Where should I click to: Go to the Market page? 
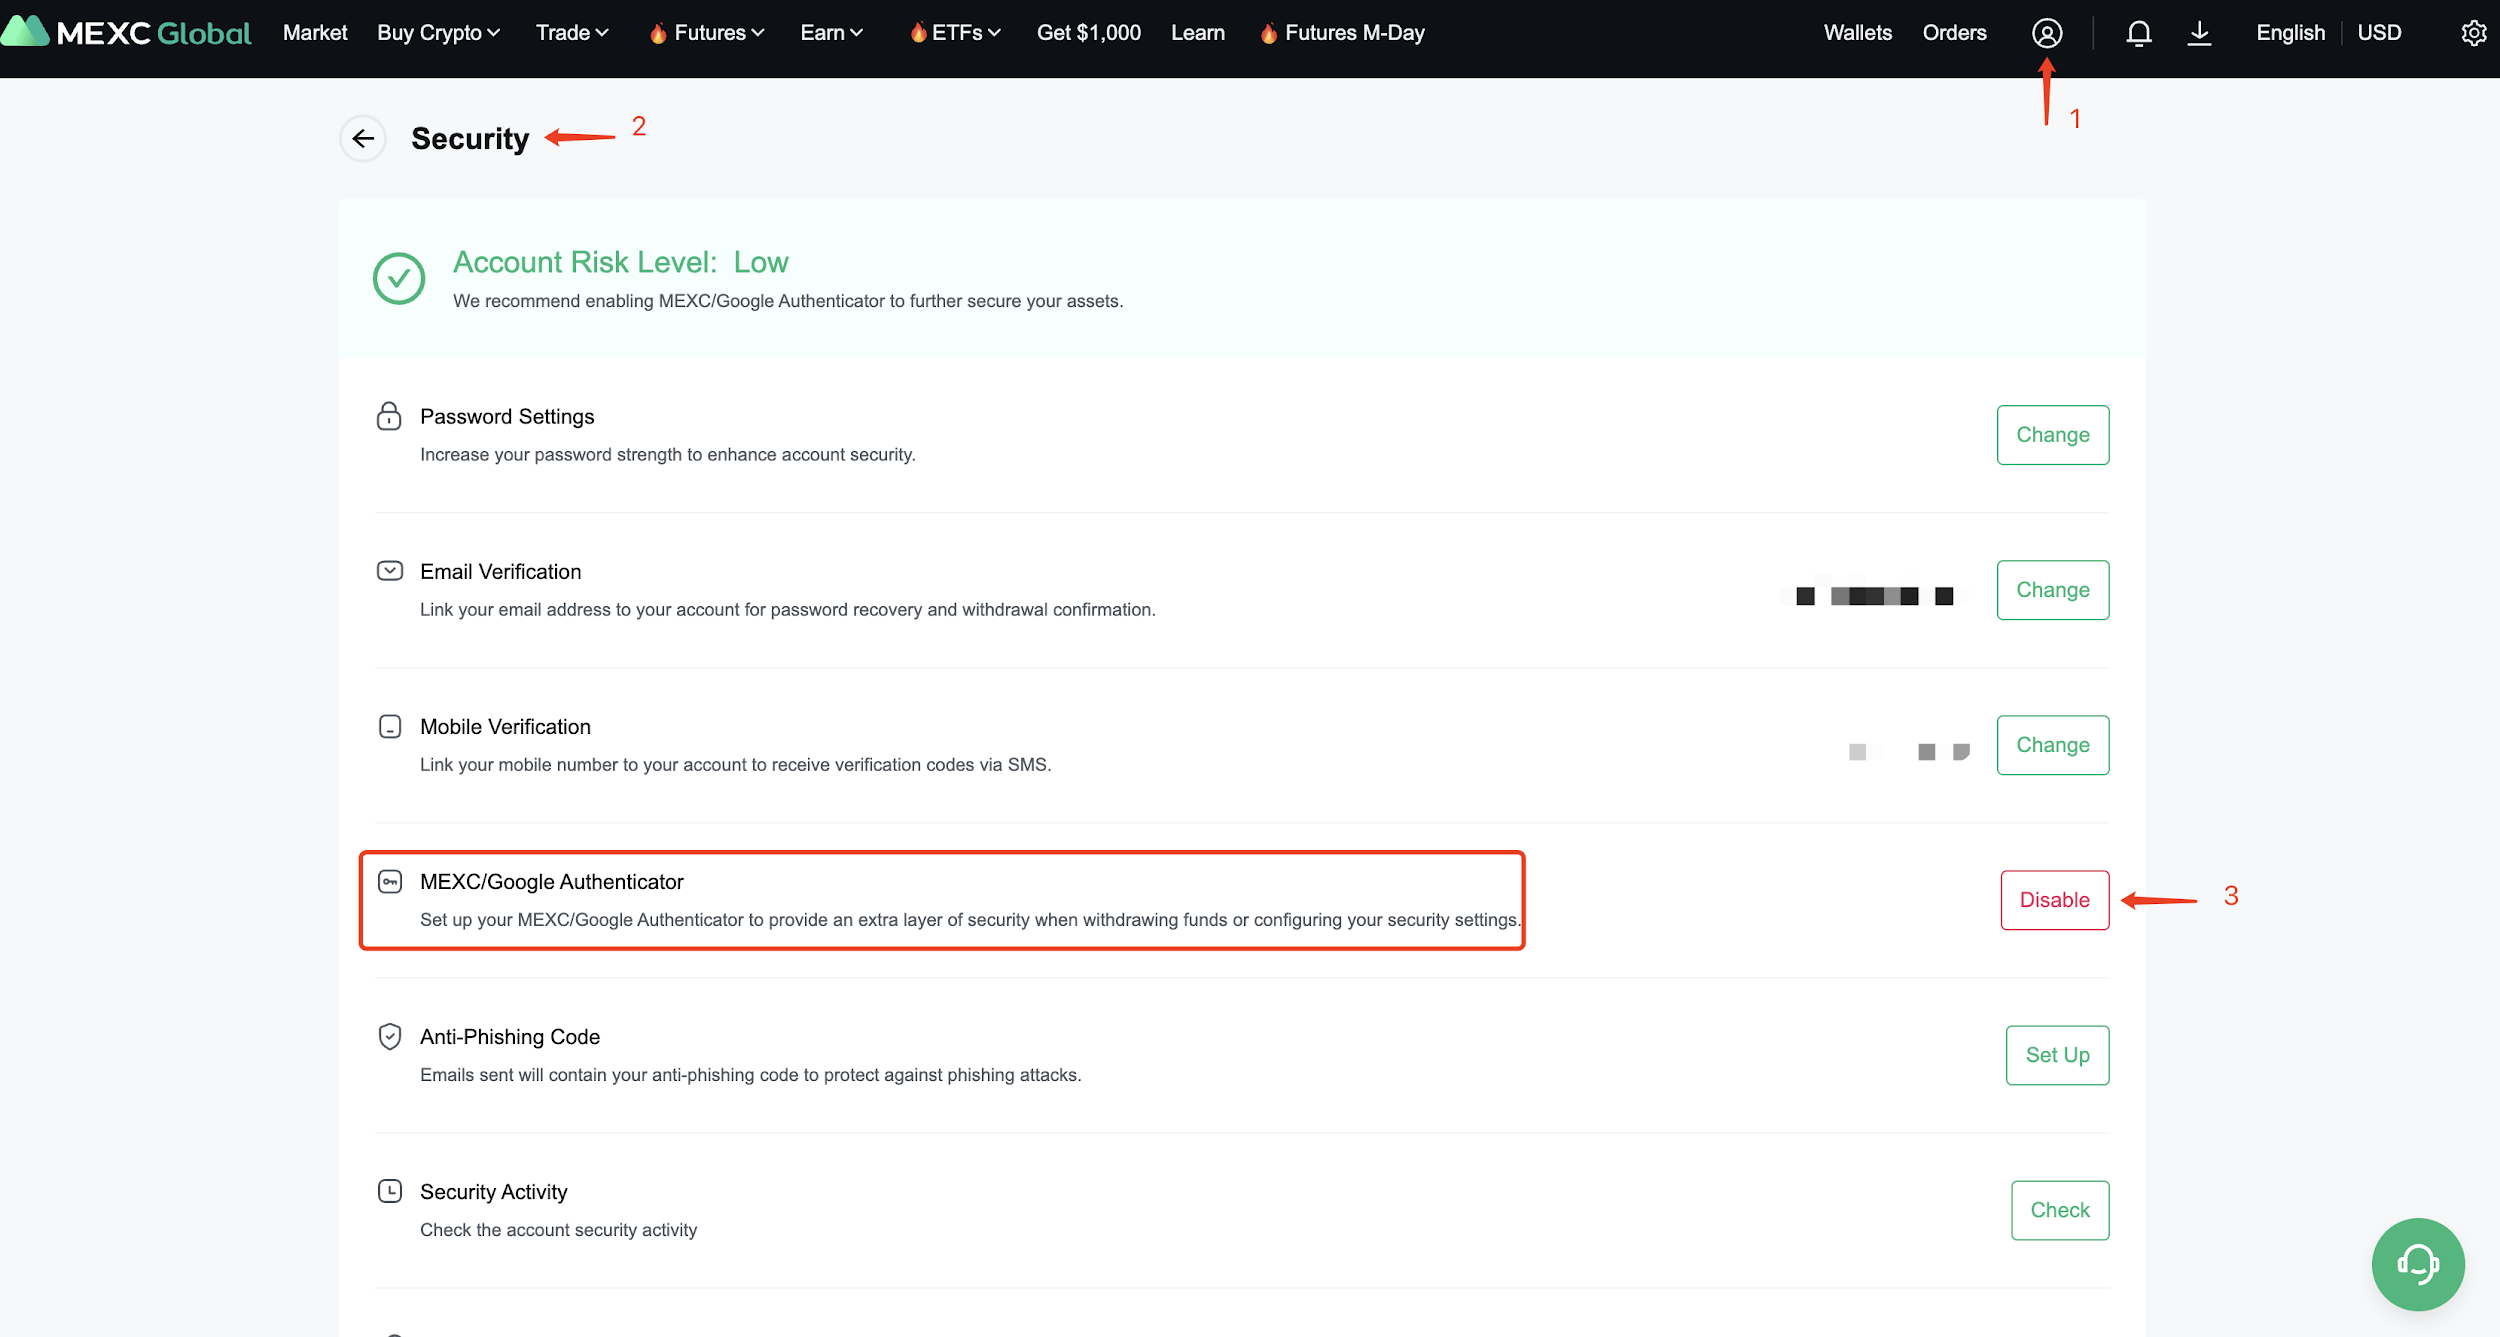(315, 33)
